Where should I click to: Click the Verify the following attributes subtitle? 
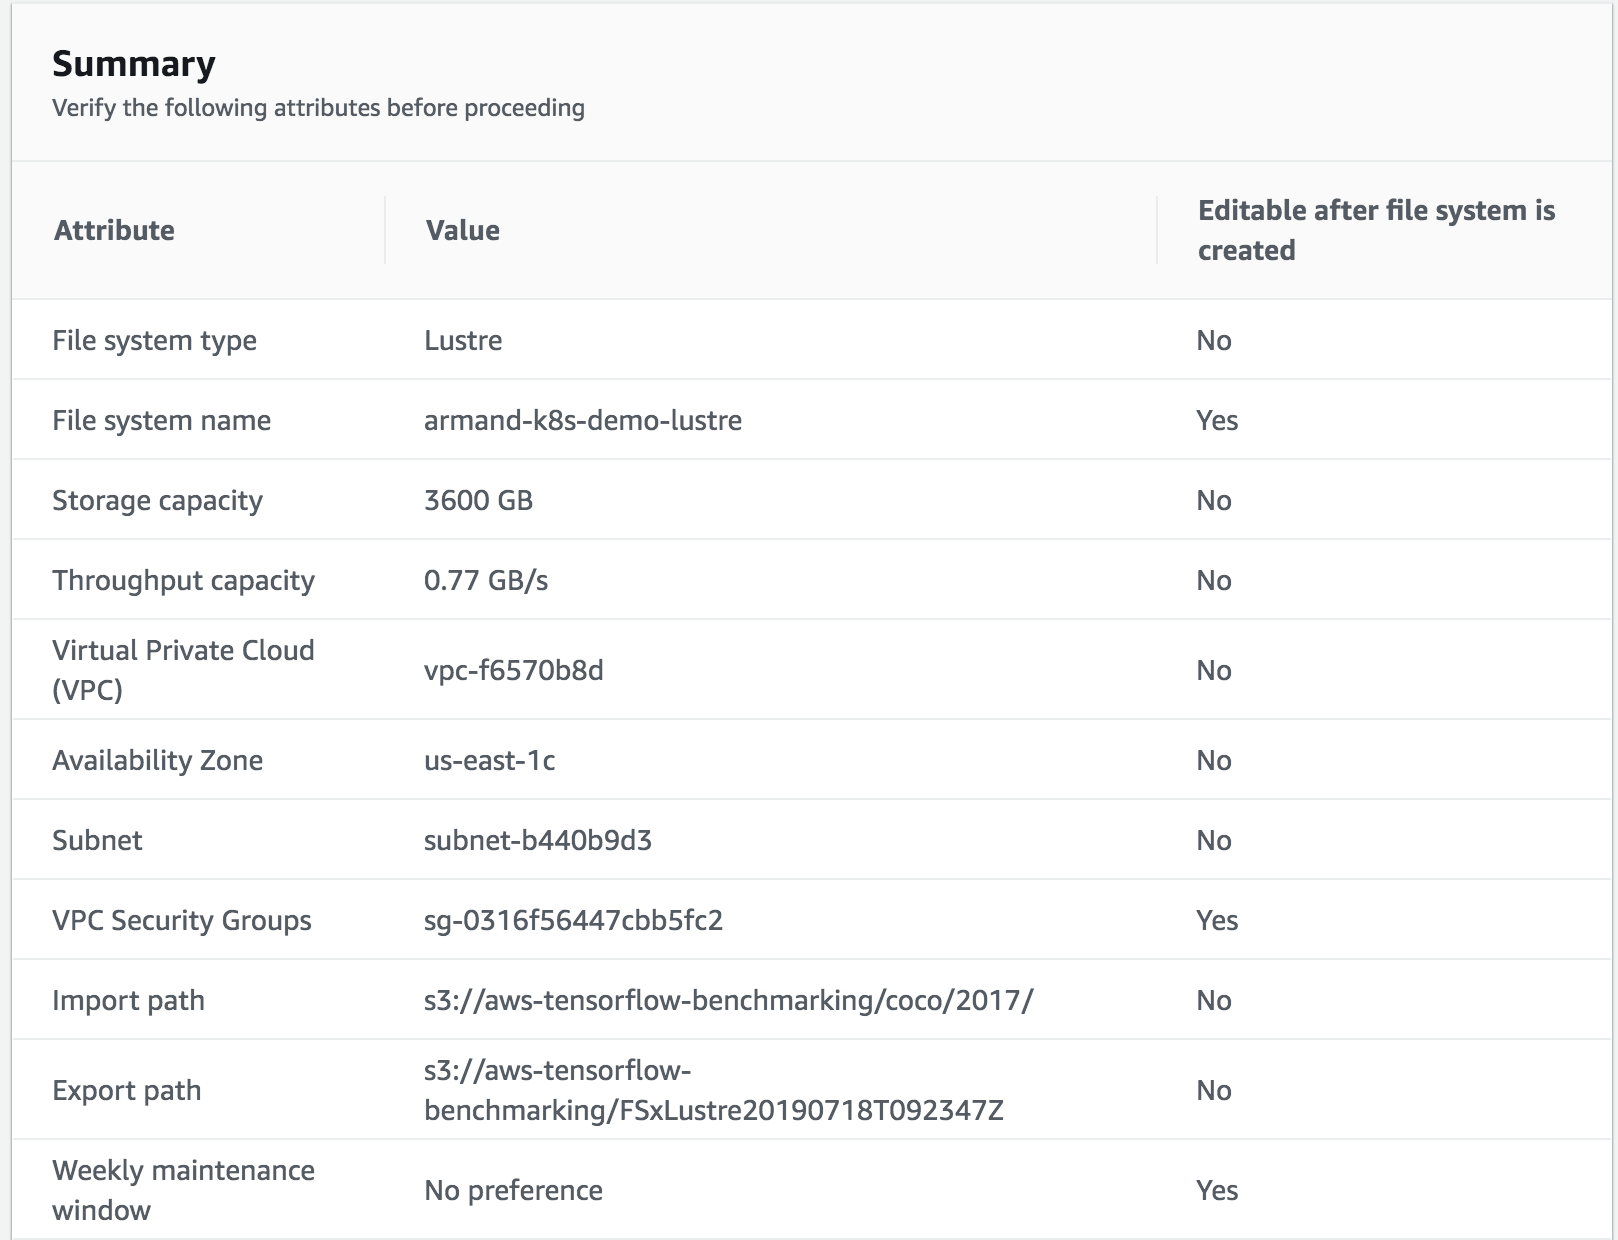[x=318, y=108]
